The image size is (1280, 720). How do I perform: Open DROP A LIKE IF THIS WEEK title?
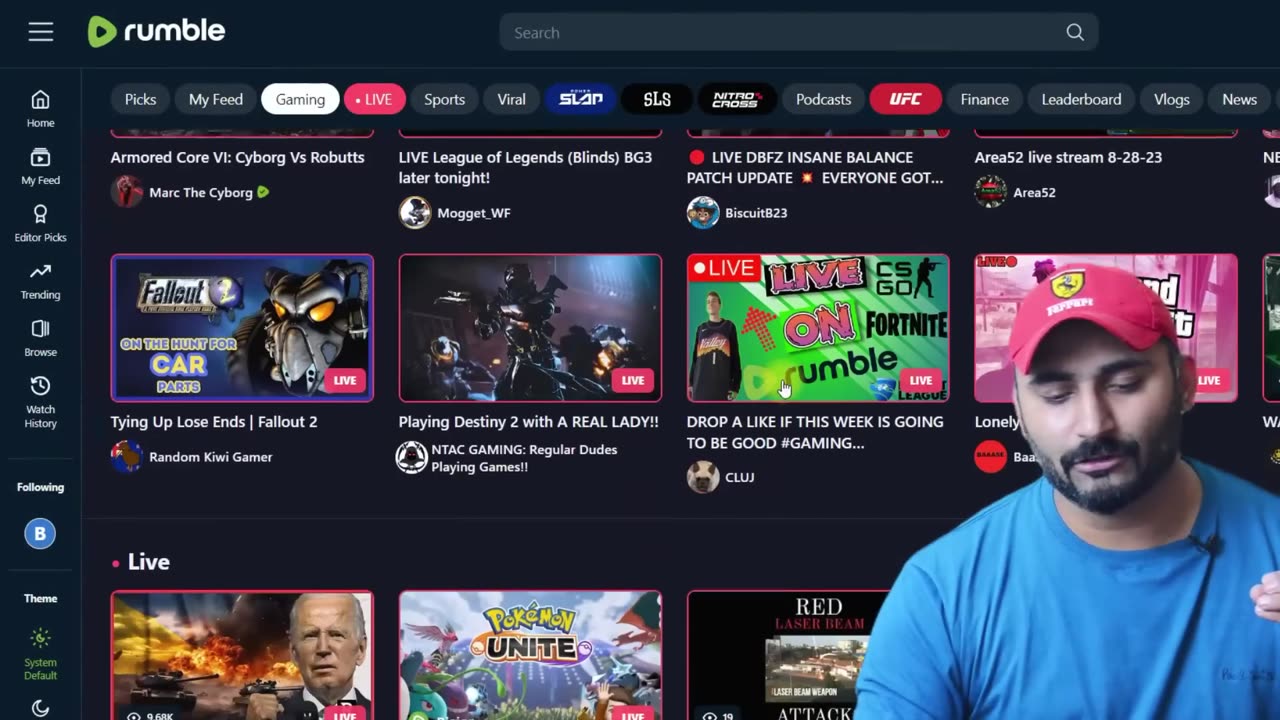(x=815, y=432)
